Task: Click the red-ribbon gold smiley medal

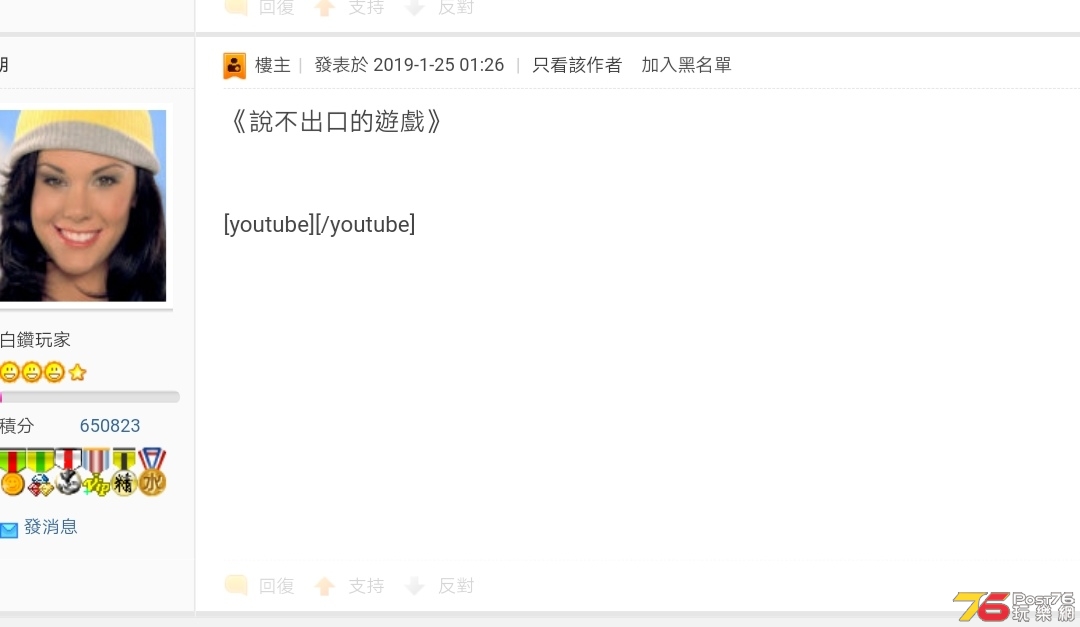Action: click(x=12, y=473)
